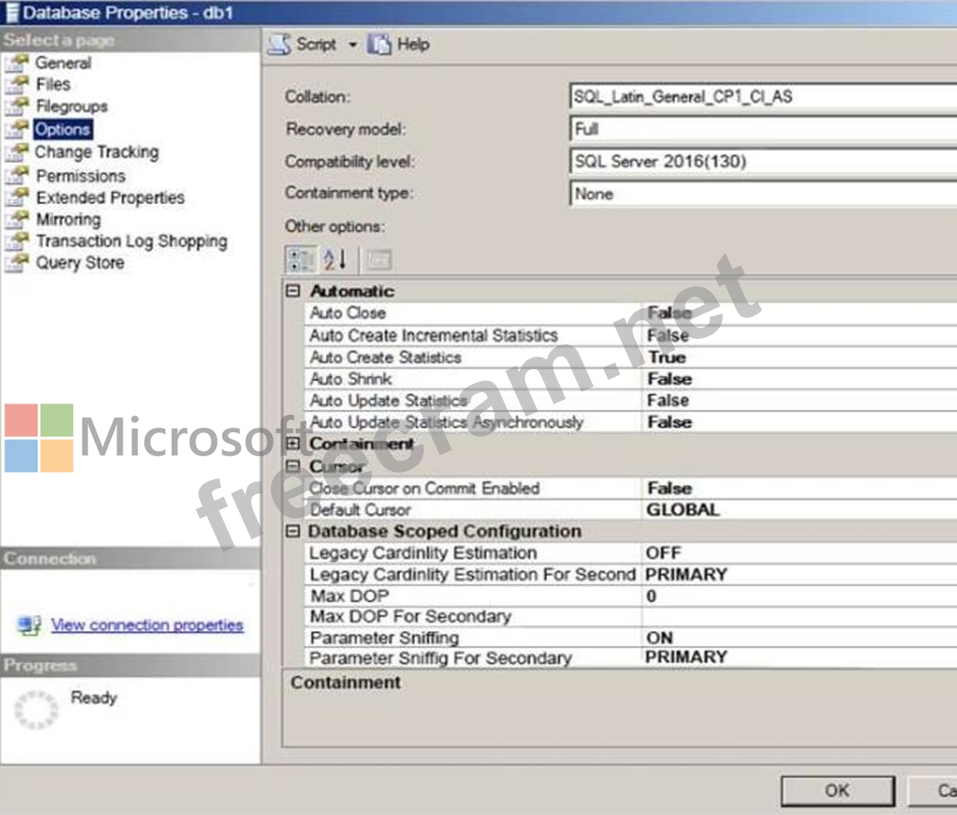Select the Query Store page
The image size is (957, 815).
pos(80,263)
